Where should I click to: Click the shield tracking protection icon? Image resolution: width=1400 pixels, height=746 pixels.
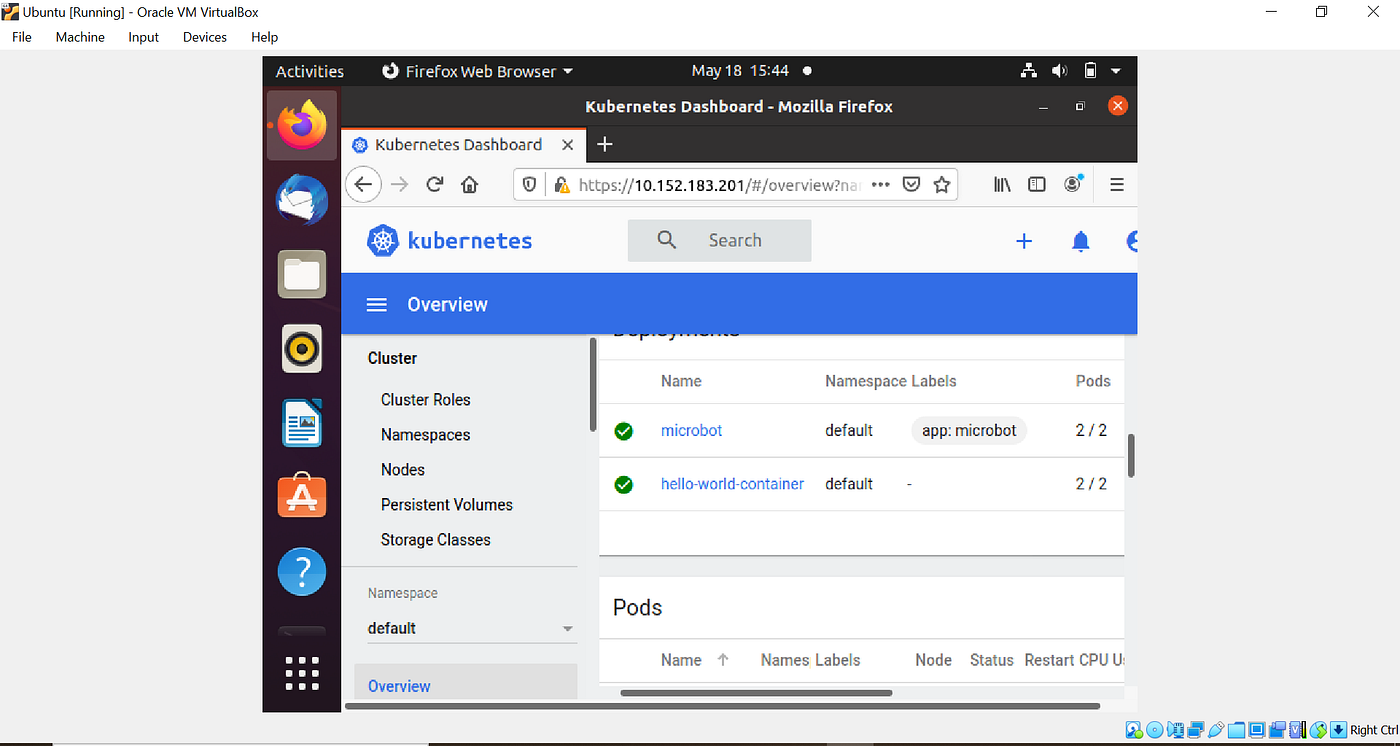(x=529, y=184)
